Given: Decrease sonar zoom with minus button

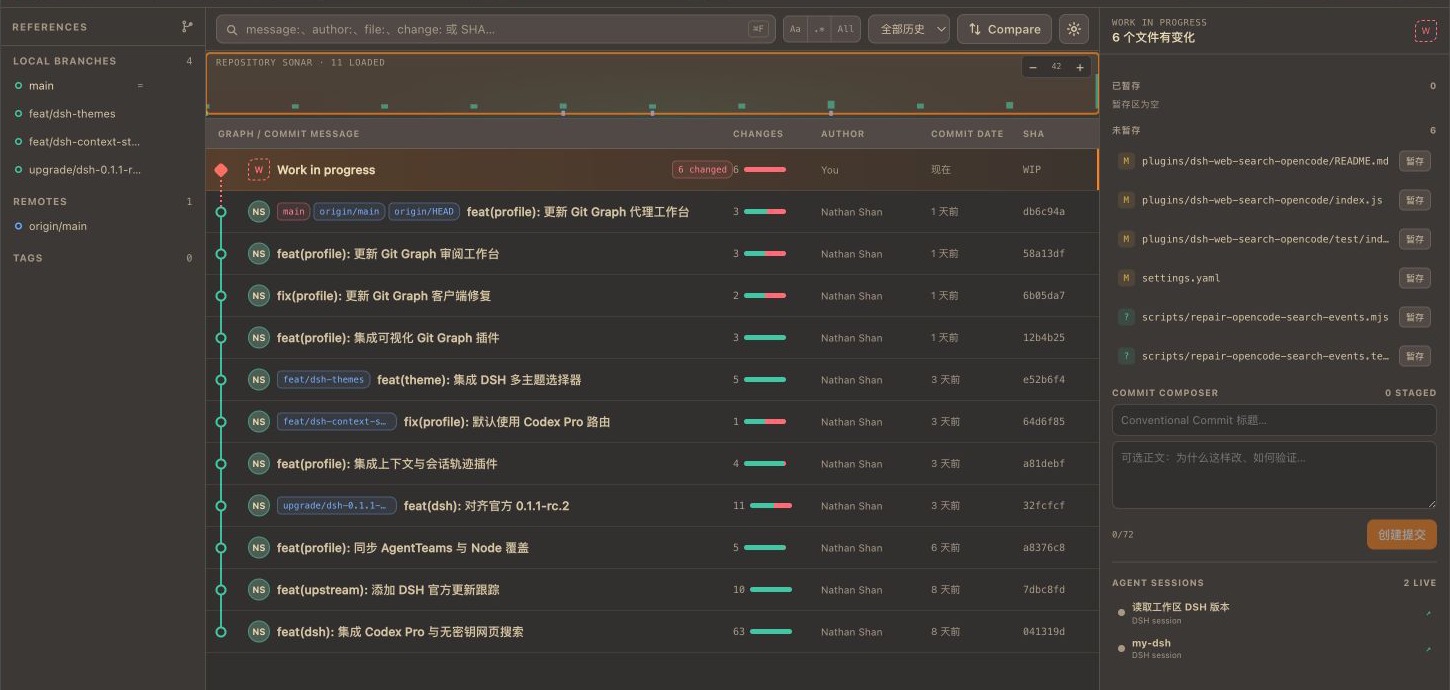Looking at the screenshot, I should 1033,67.
